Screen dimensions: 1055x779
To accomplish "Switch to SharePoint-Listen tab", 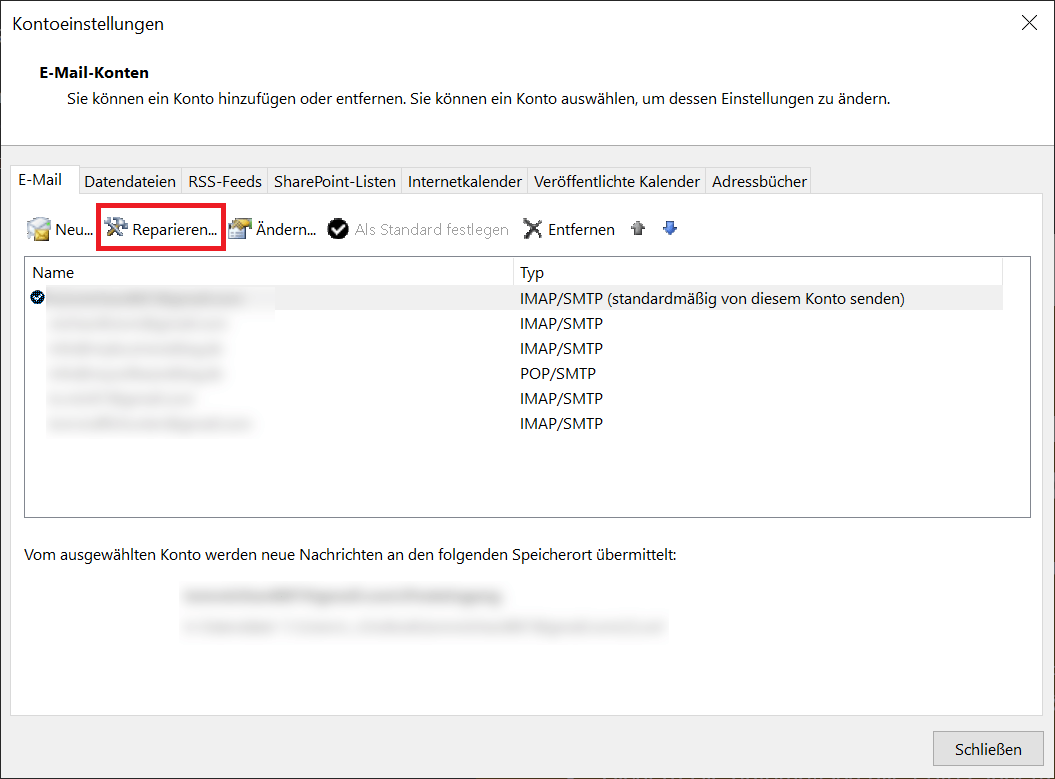I will click(x=334, y=182).
